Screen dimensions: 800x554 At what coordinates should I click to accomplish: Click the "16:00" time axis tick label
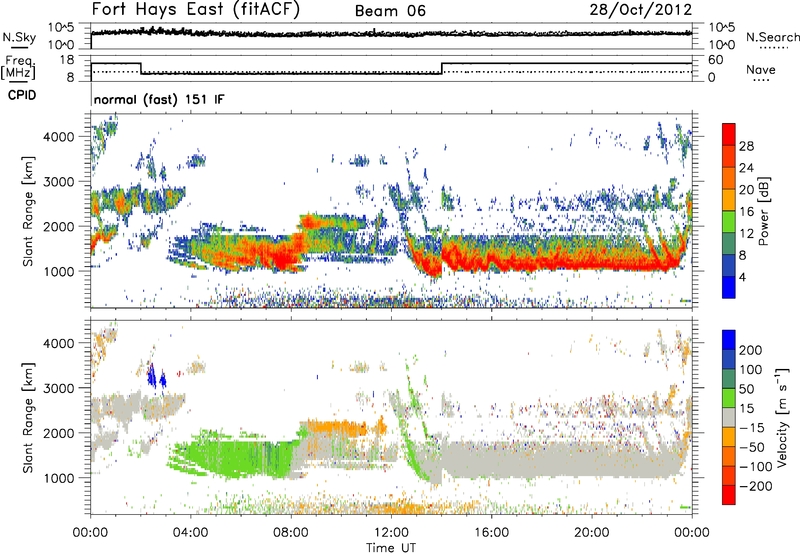[x=491, y=533]
